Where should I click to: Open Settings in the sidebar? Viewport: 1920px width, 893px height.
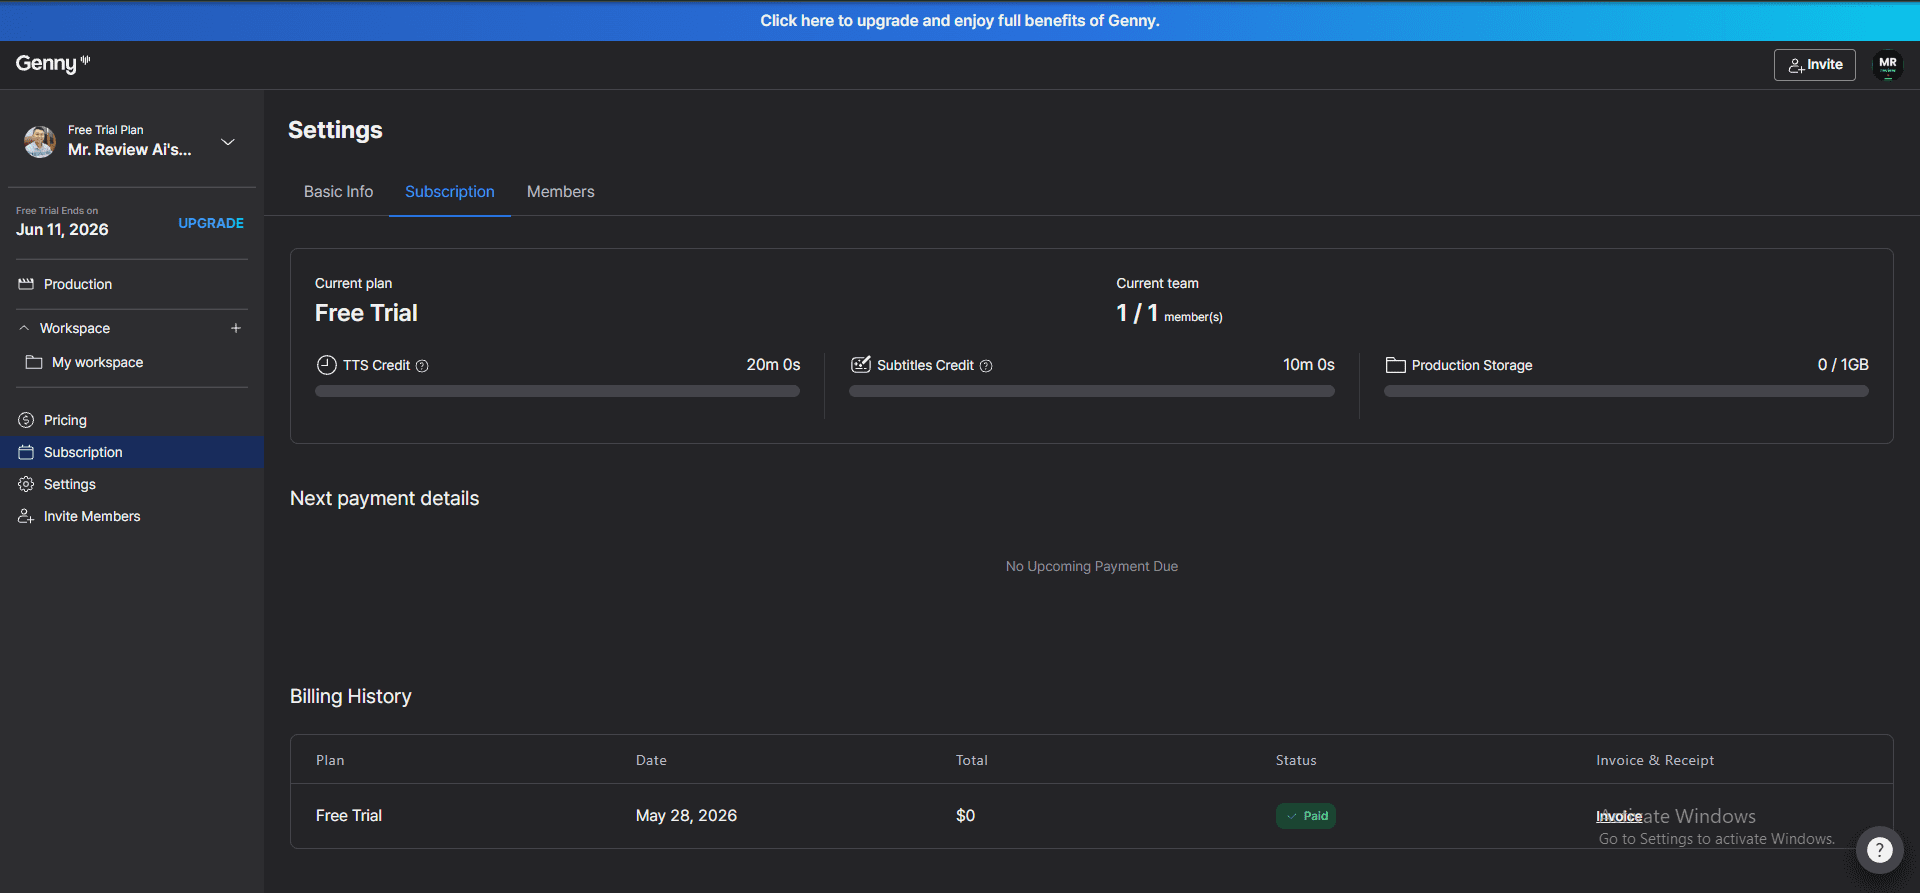pyautogui.click(x=132, y=484)
